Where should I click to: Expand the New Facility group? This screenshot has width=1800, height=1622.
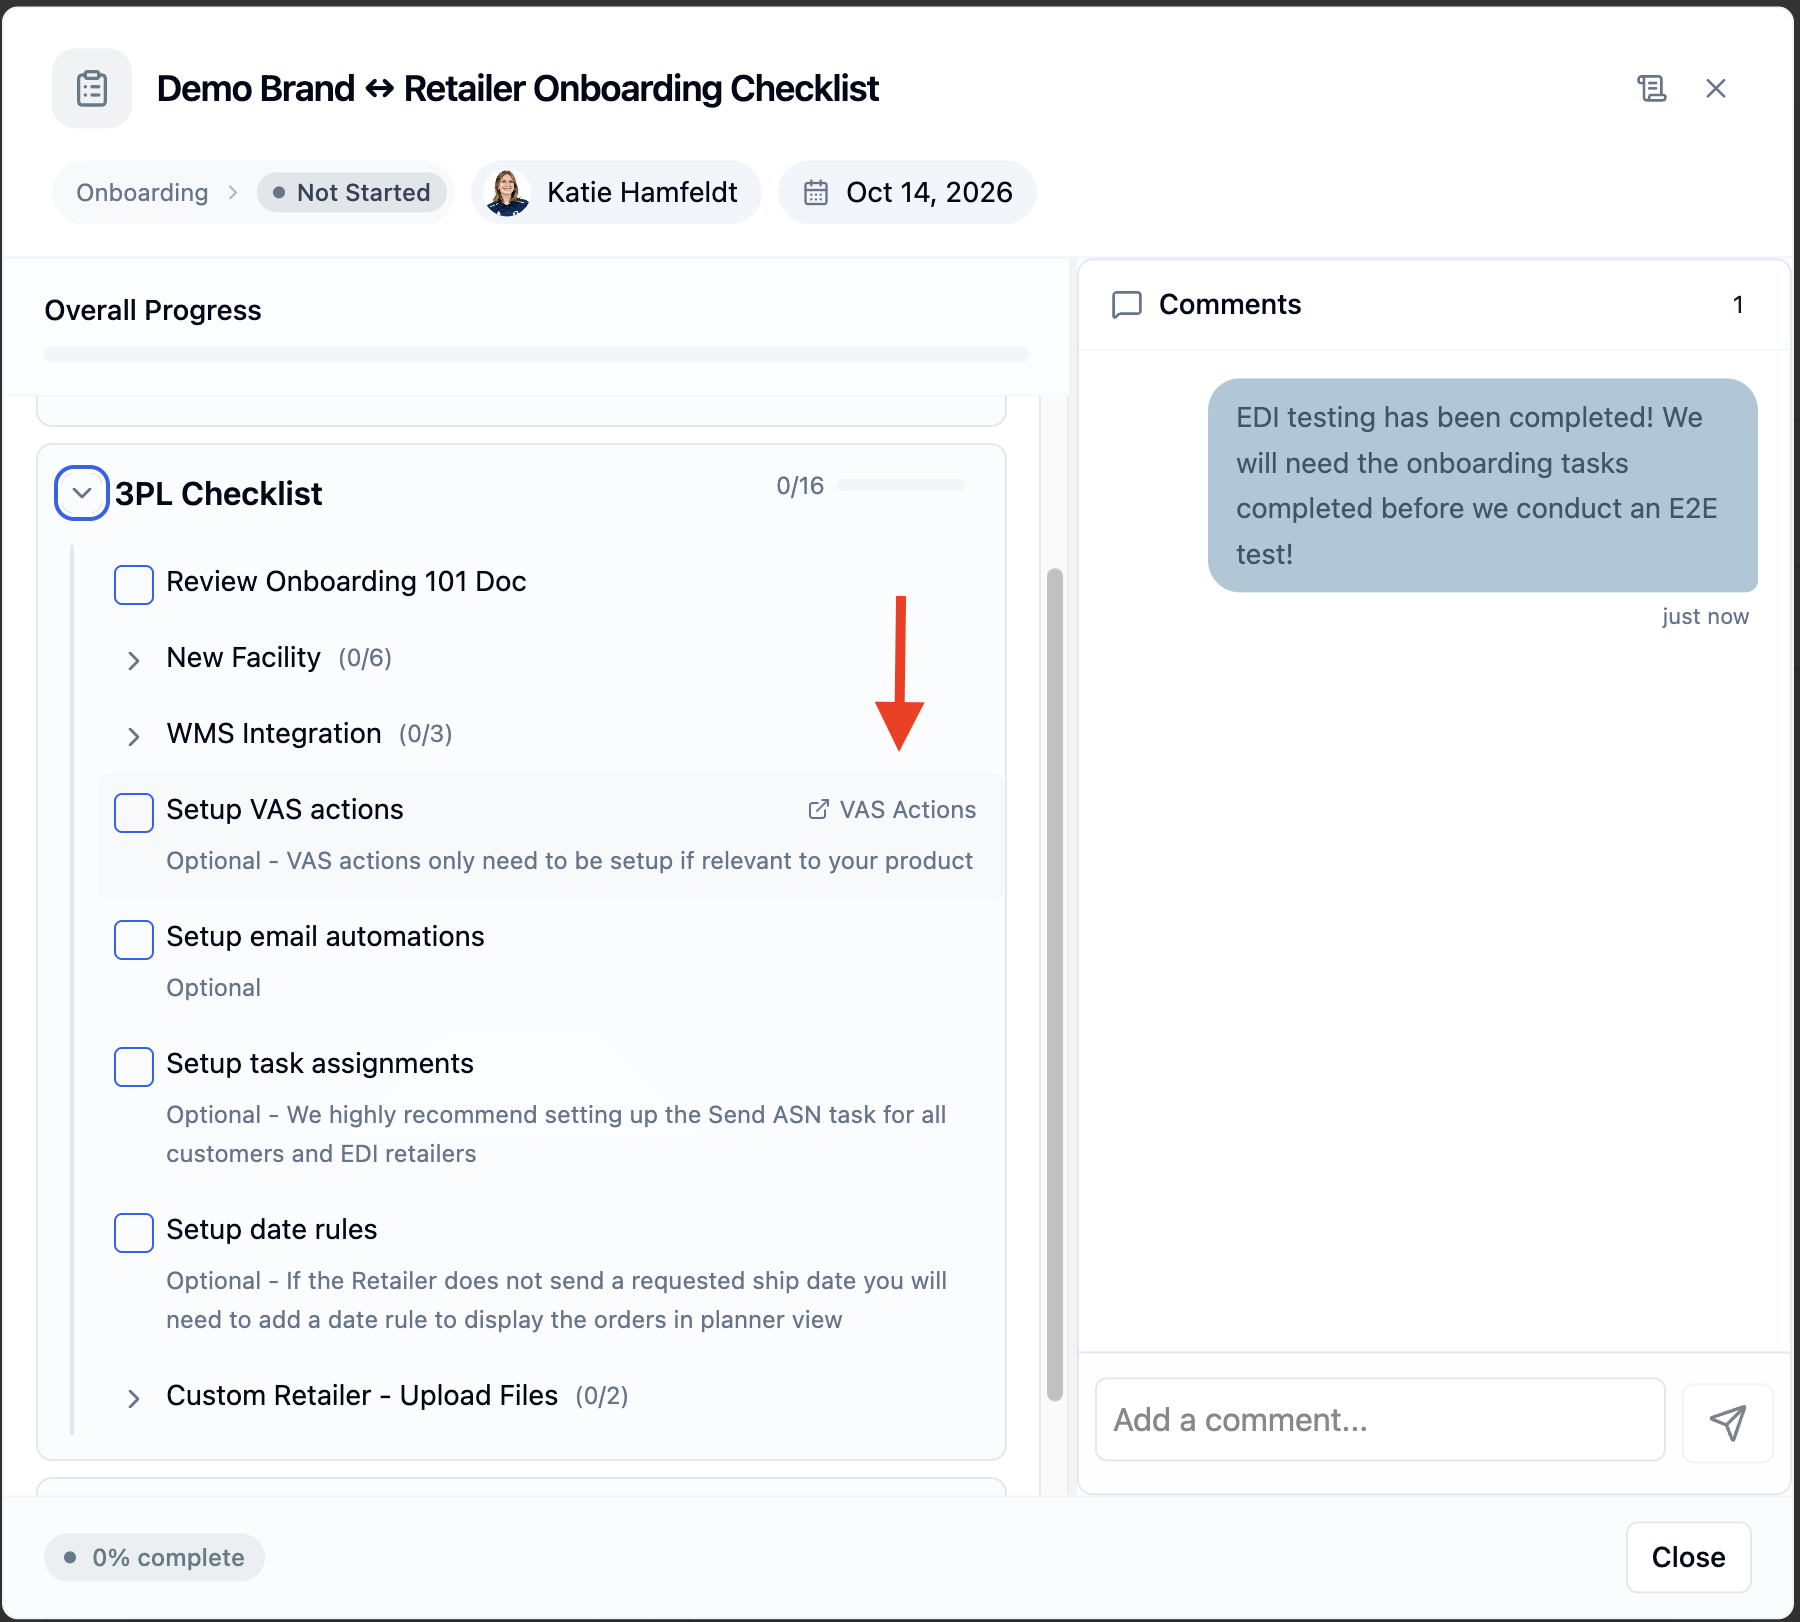133,660
